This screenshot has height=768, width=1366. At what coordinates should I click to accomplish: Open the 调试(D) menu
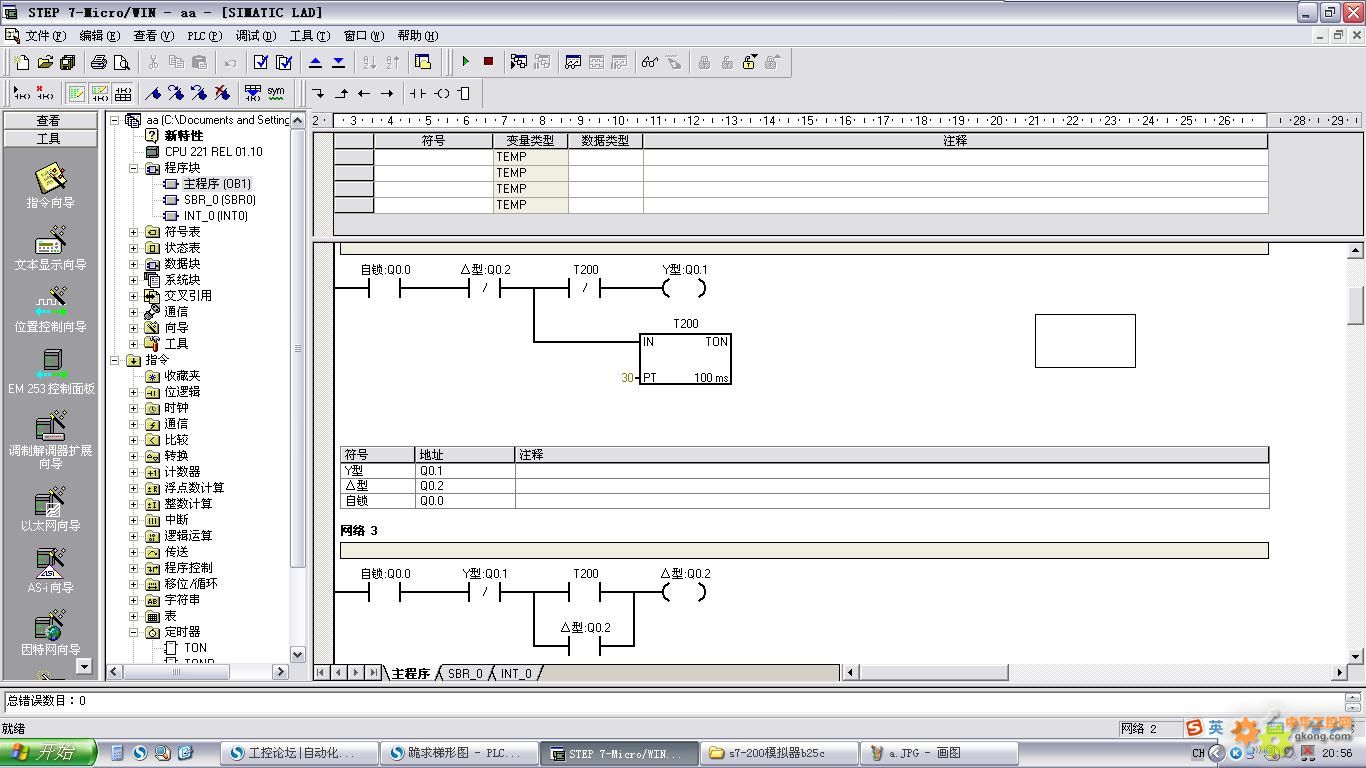pyautogui.click(x=255, y=35)
